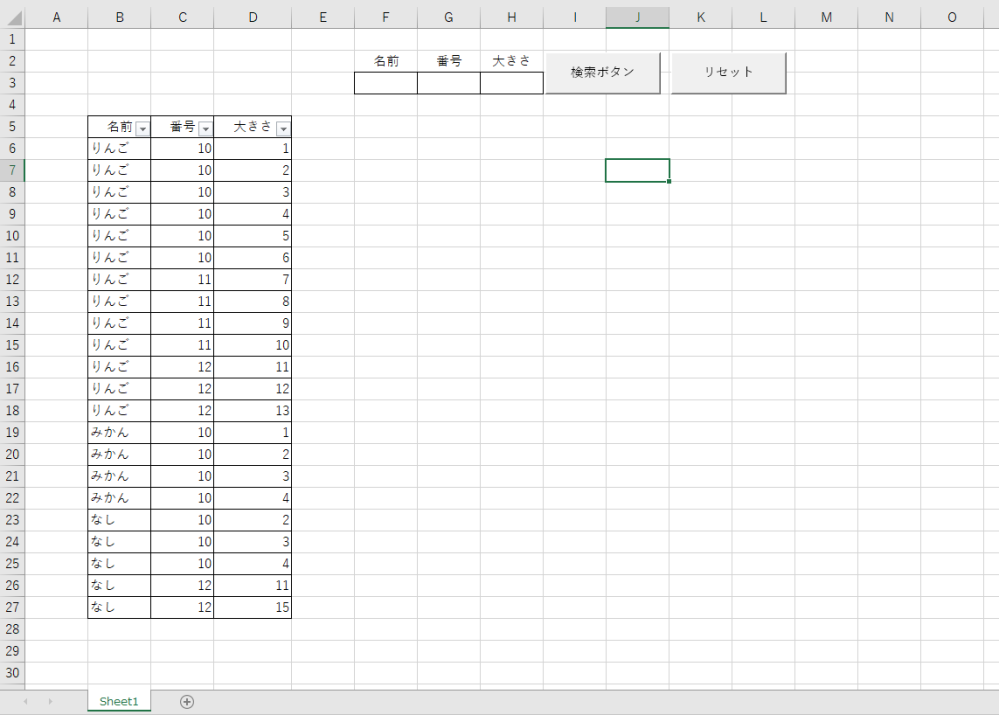999x715 pixels.
Task: Click the Select All corner triangle
Action: [13, 18]
